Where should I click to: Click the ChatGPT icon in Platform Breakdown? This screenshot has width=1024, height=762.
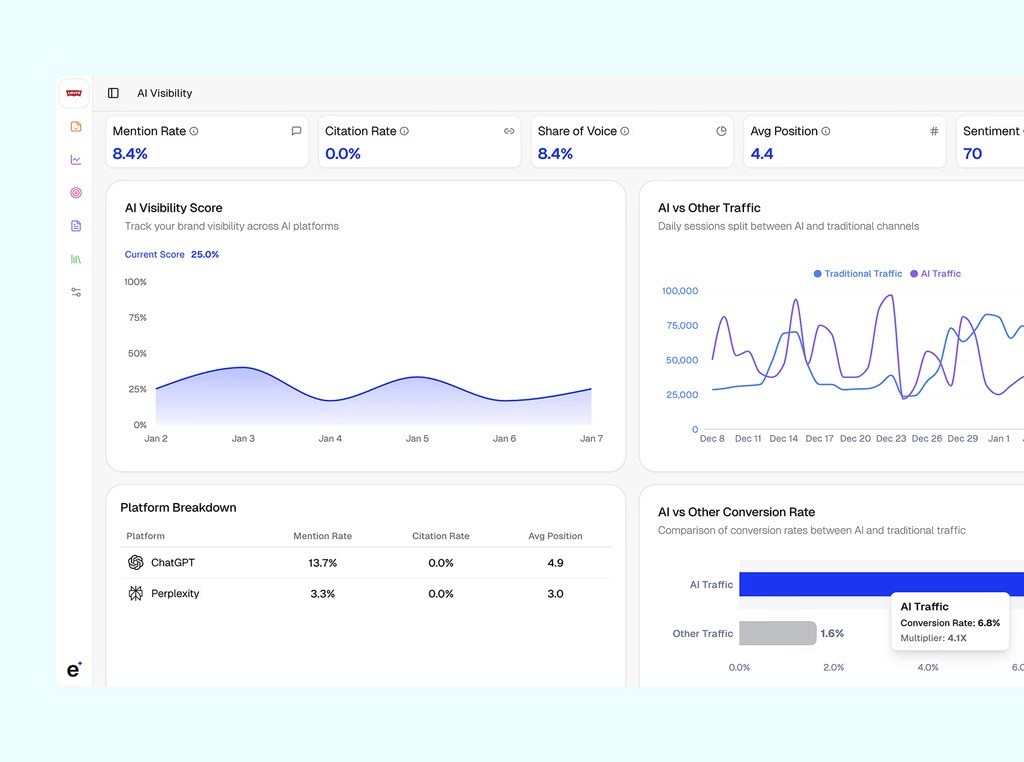click(x=136, y=563)
